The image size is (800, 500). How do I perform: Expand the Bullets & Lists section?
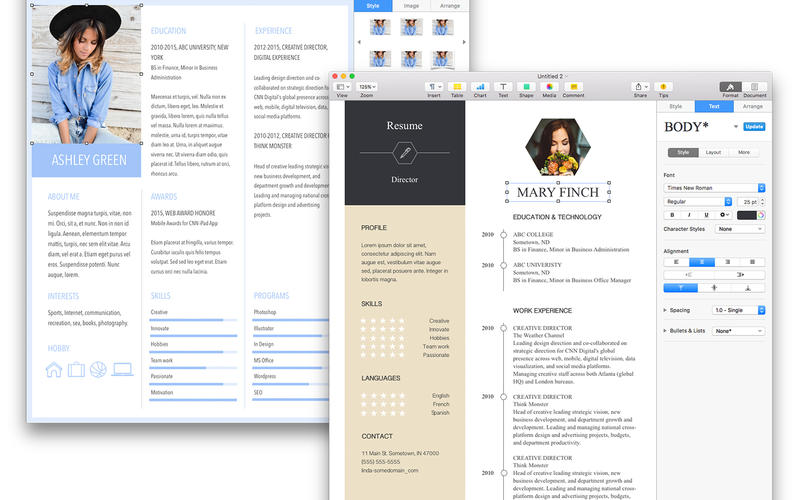click(665, 331)
